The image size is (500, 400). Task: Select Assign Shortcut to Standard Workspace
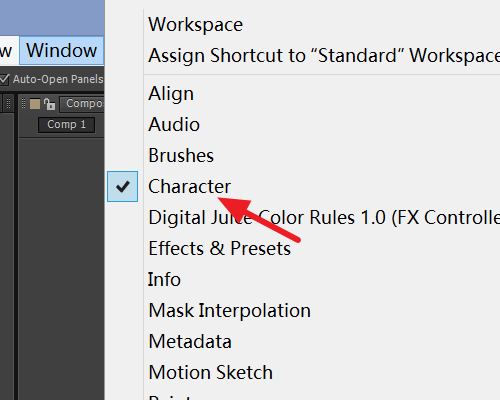(324, 55)
